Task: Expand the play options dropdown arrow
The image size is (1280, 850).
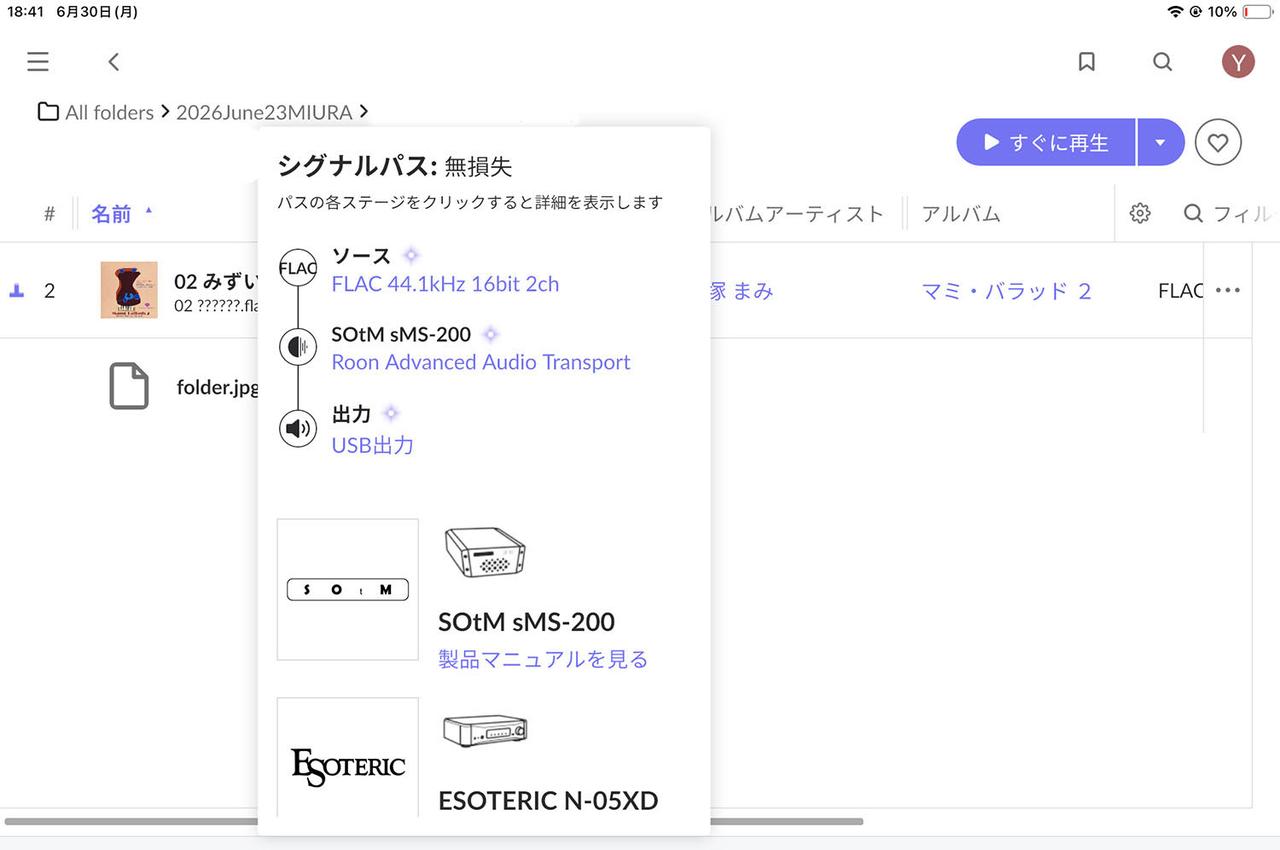Action: coord(1160,143)
